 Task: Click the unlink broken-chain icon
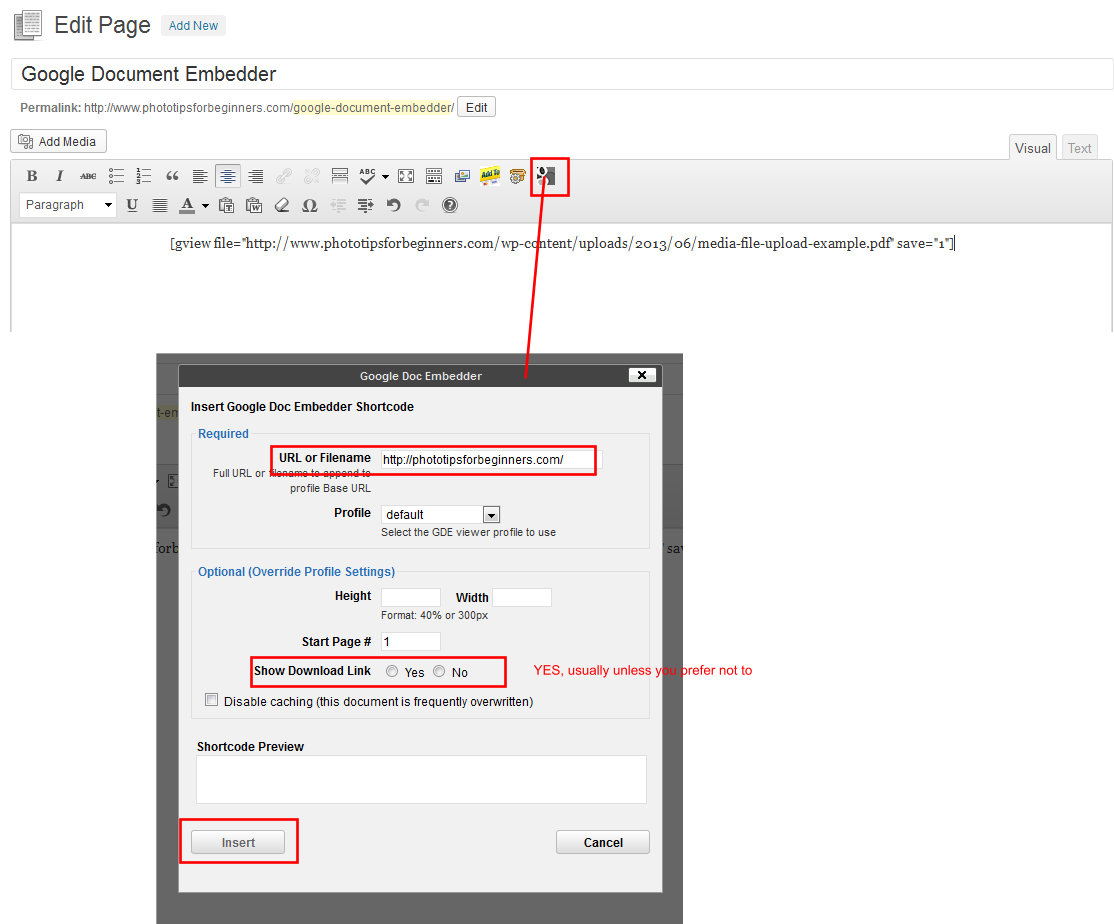(x=311, y=176)
